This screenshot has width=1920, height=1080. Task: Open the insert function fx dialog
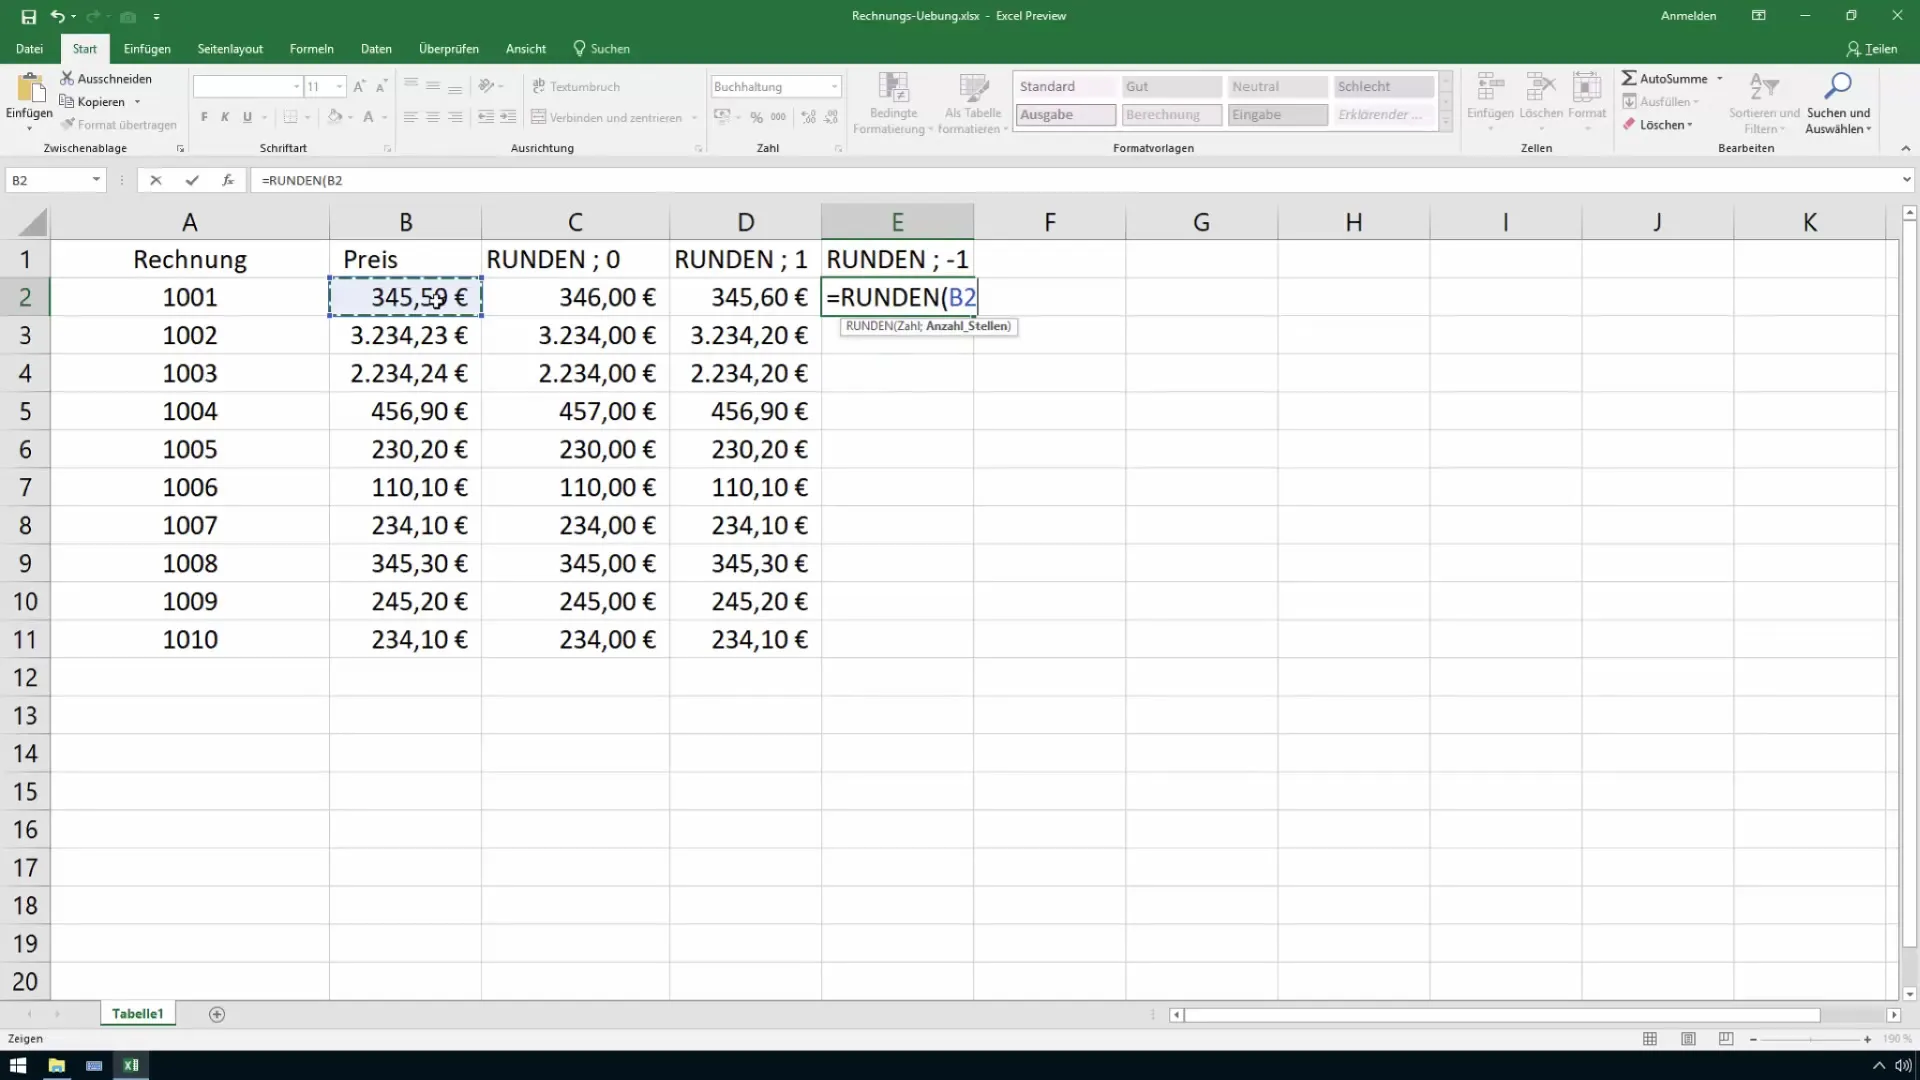(x=228, y=180)
